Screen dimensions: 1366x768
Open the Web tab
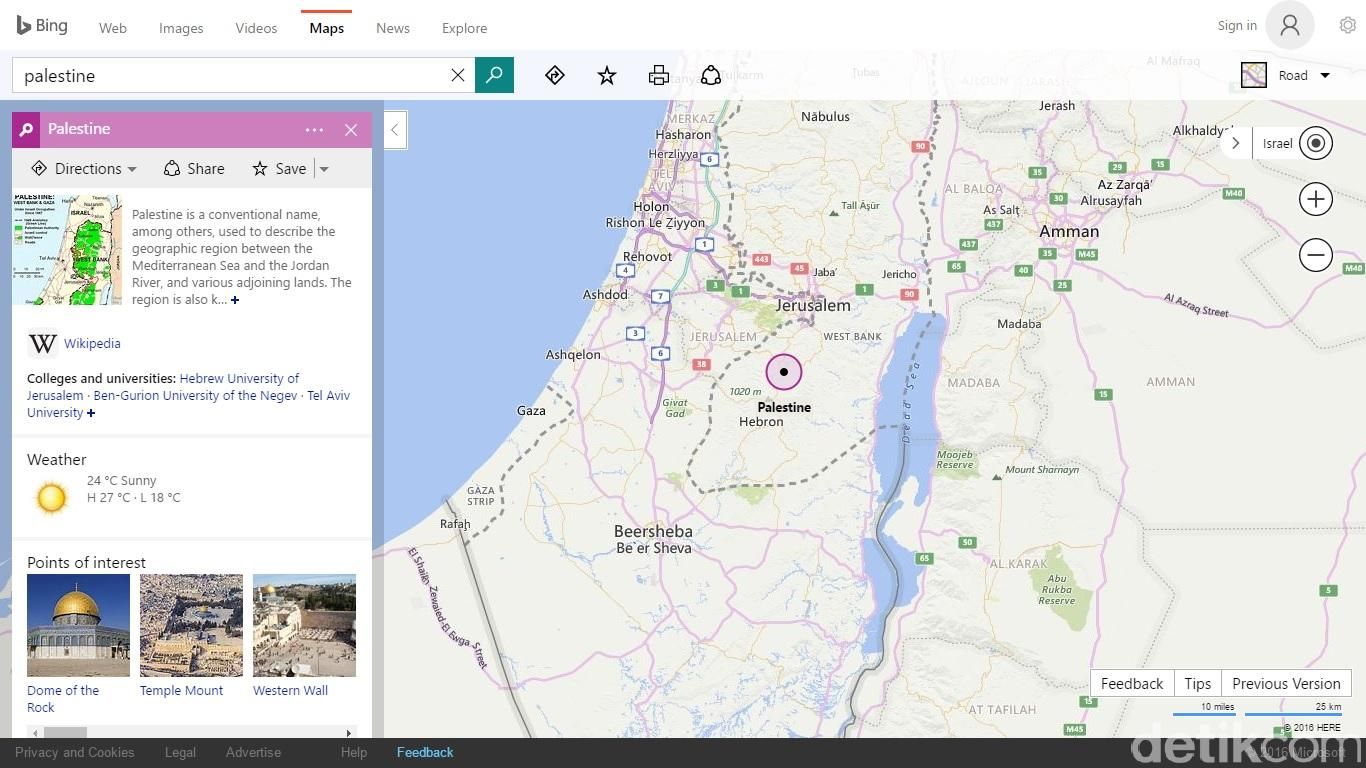coord(113,28)
